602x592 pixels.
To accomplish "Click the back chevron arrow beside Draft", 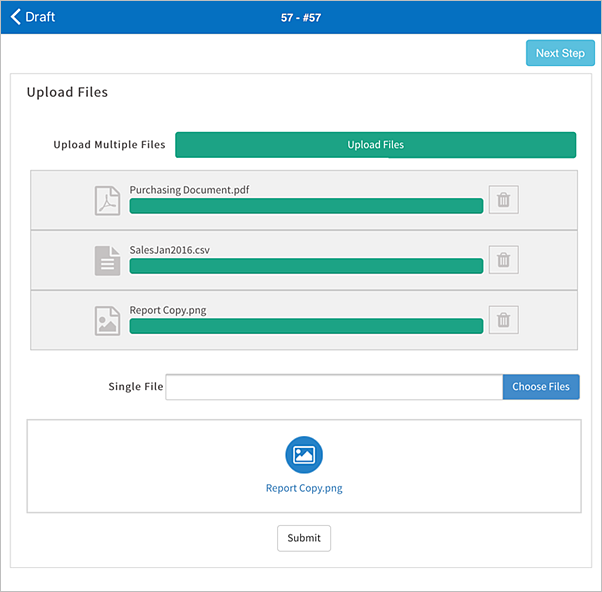I will point(15,17).
